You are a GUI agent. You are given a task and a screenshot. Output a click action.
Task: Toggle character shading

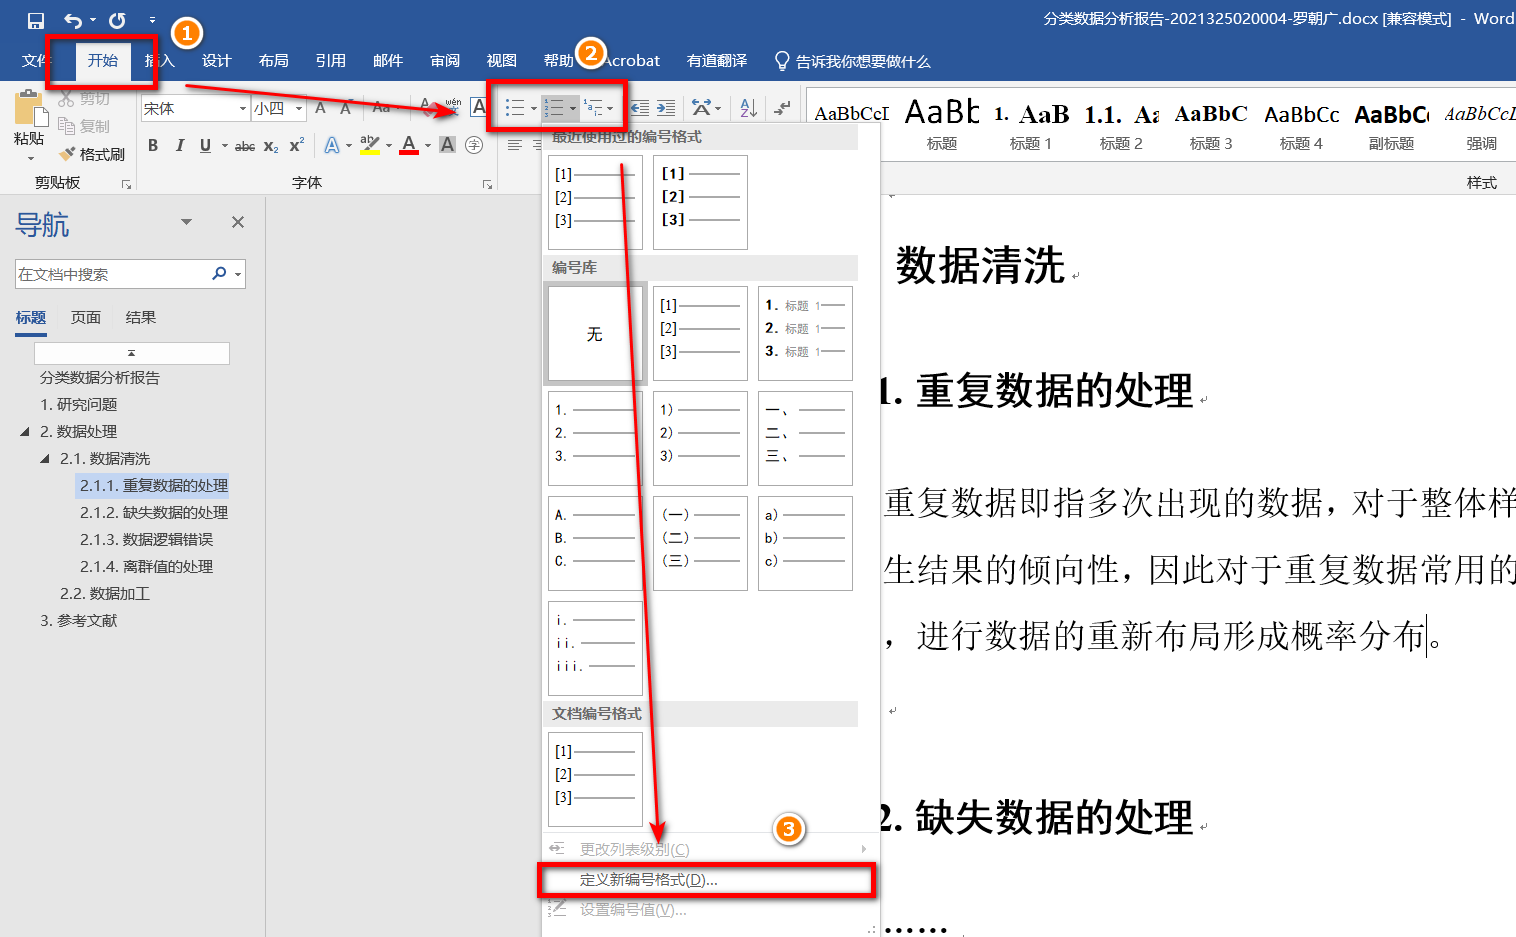[x=448, y=146]
